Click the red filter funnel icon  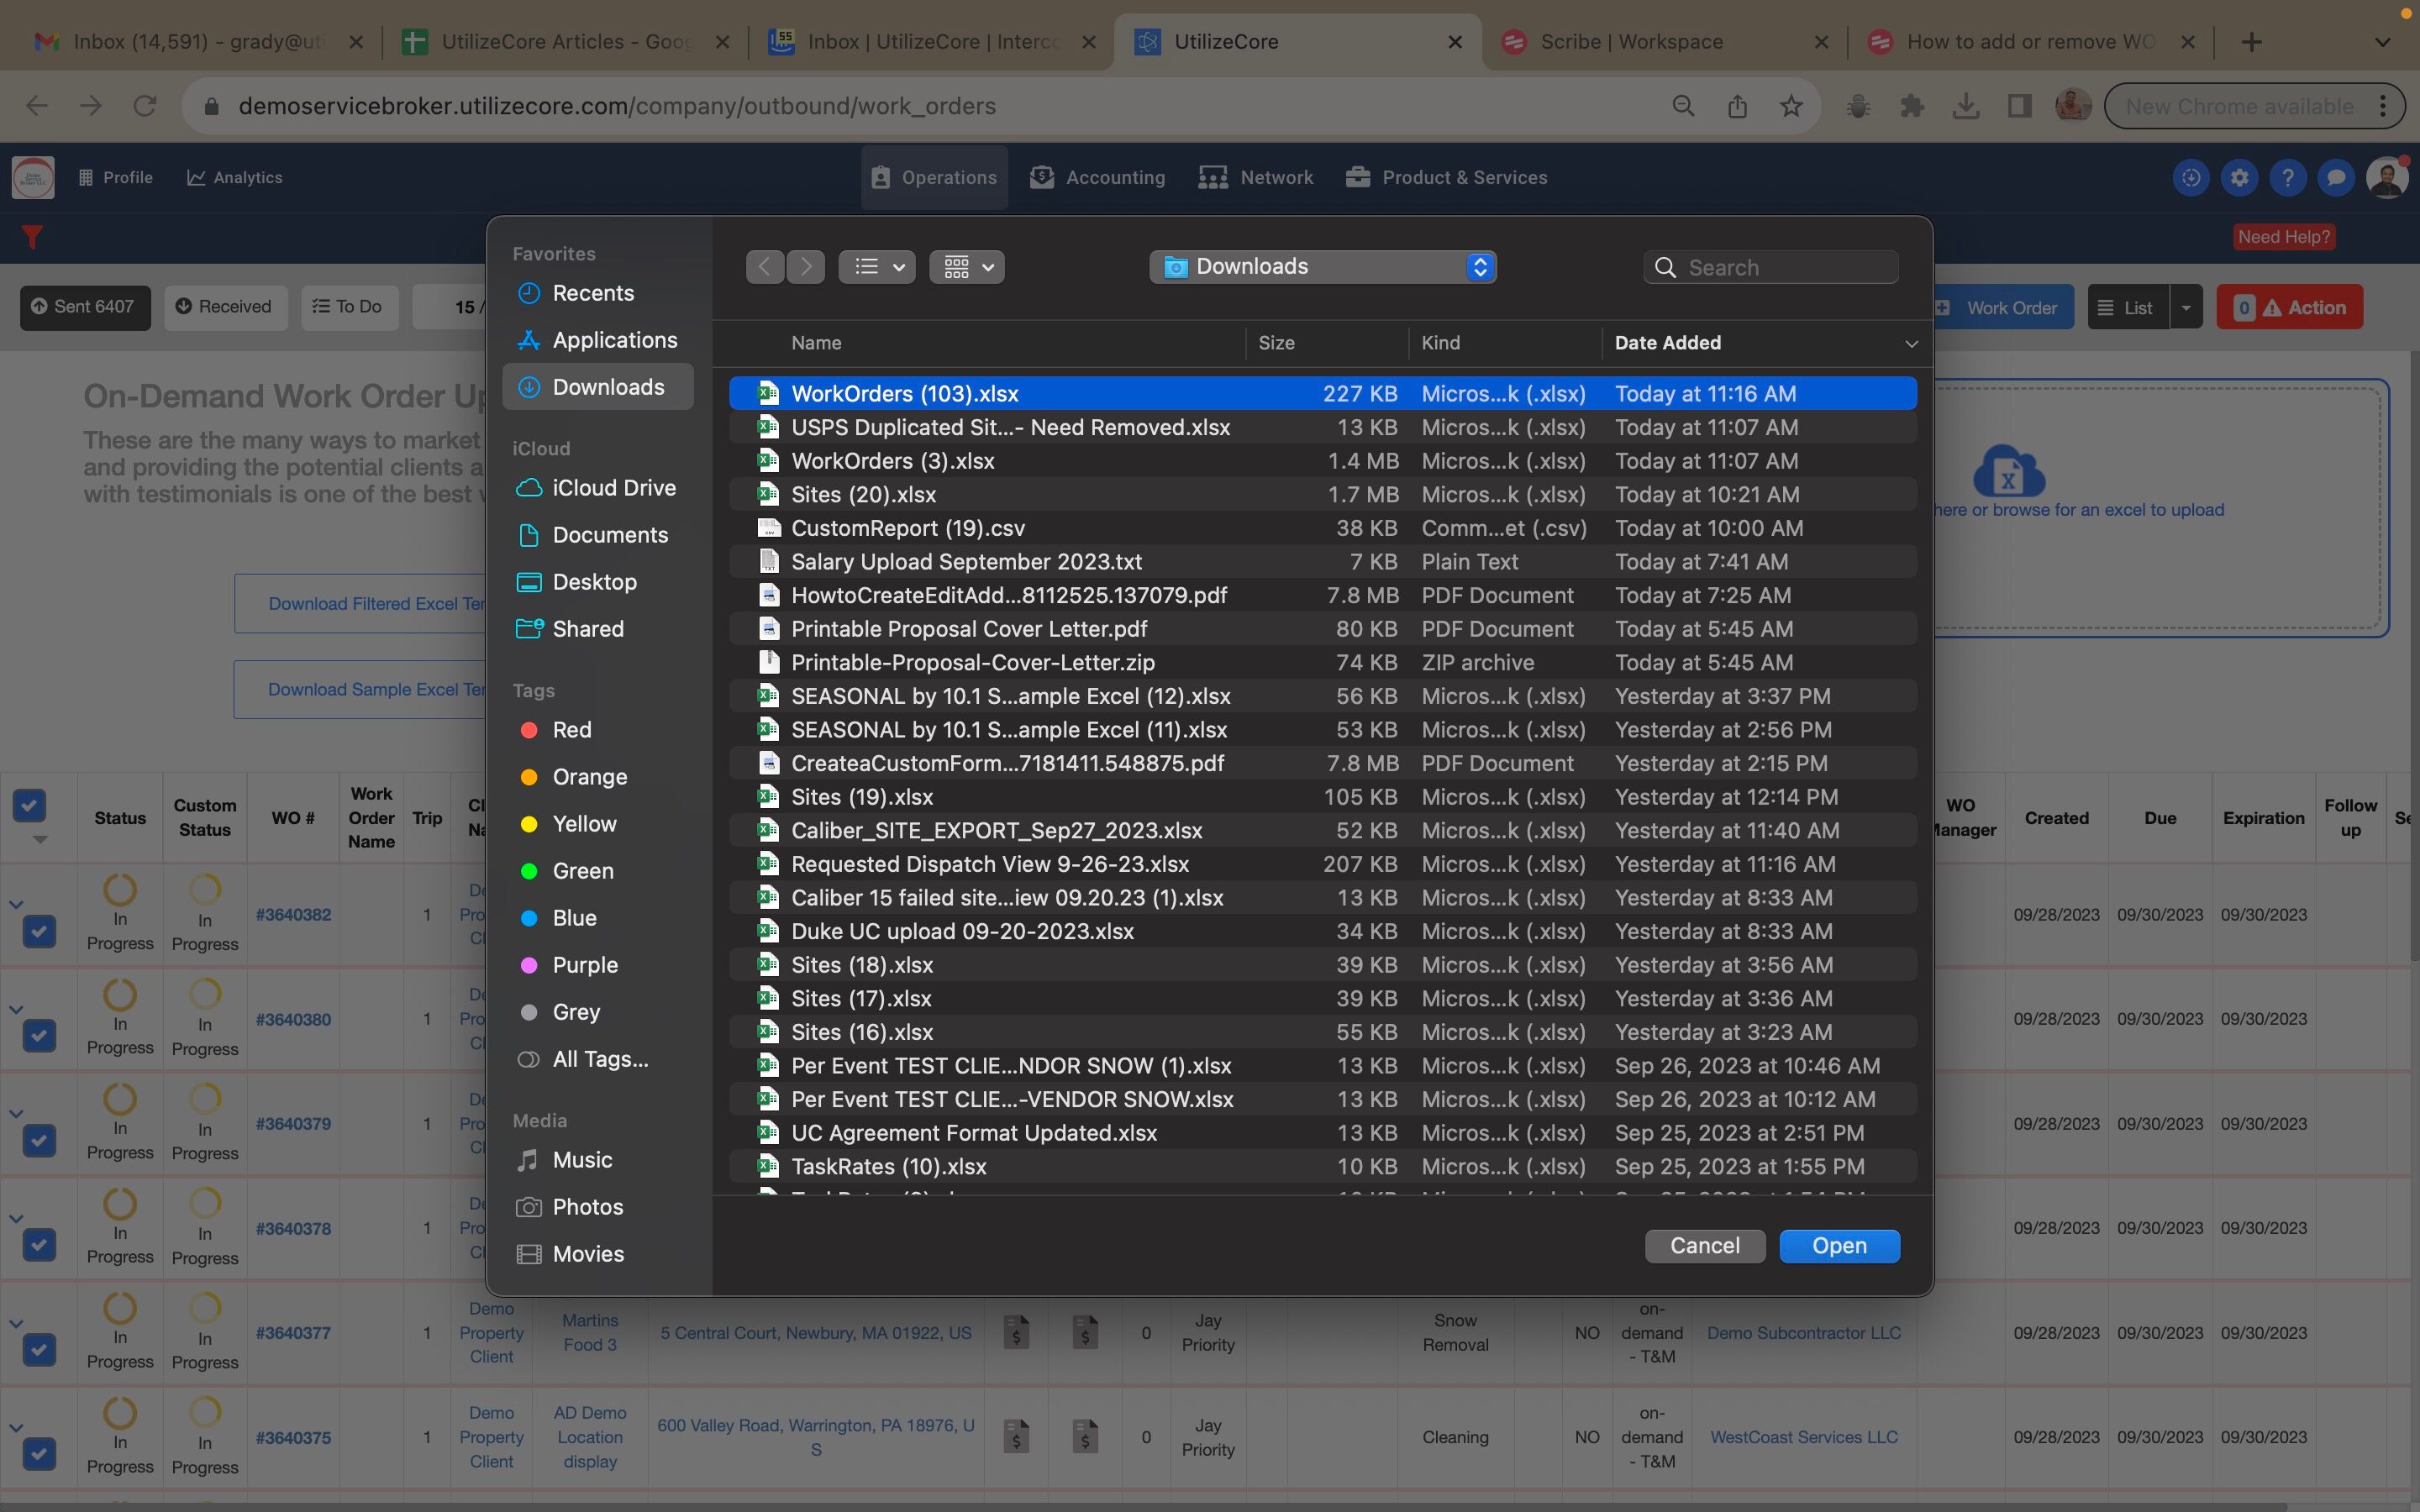coord(32,237)
